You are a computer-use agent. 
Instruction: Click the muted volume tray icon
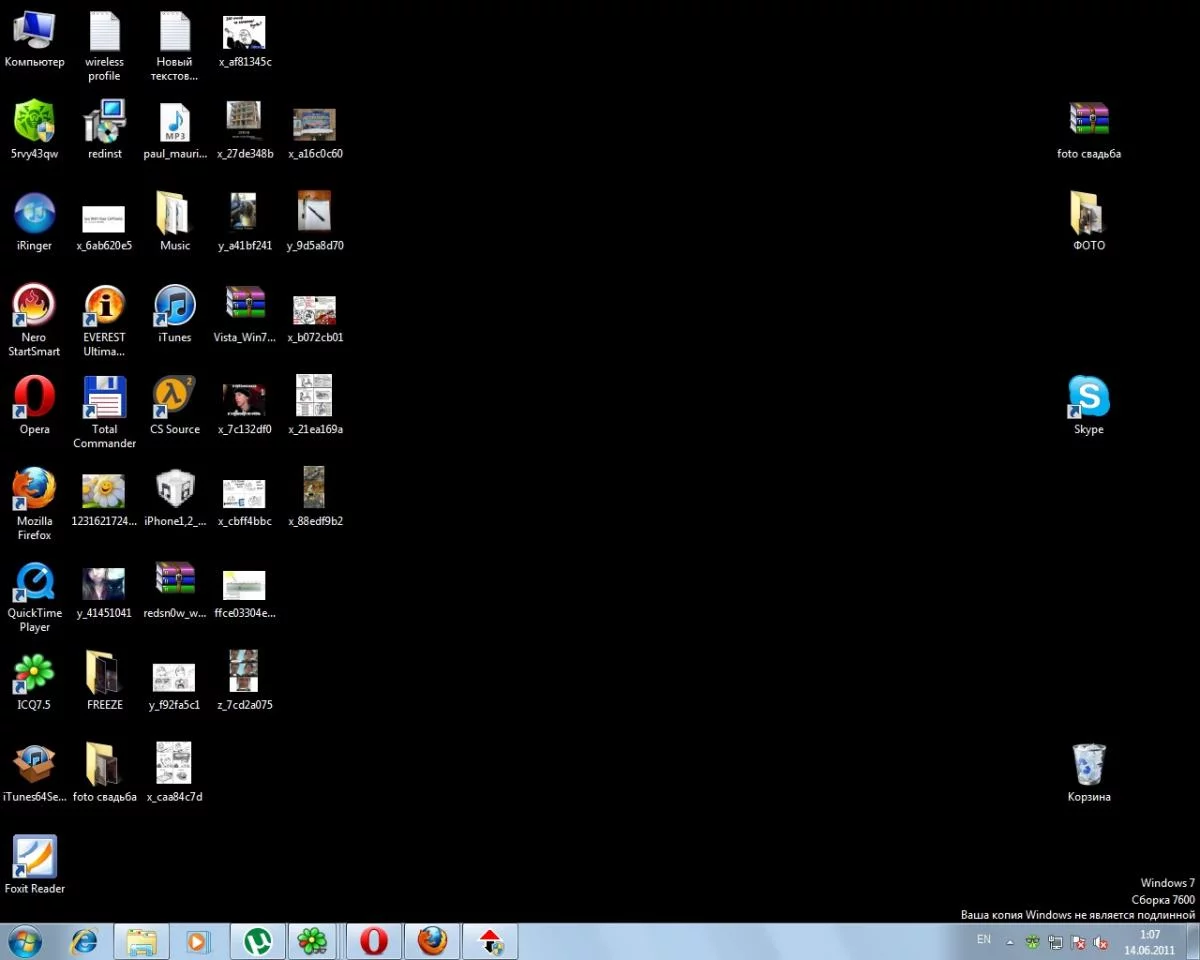point(1101,942)
